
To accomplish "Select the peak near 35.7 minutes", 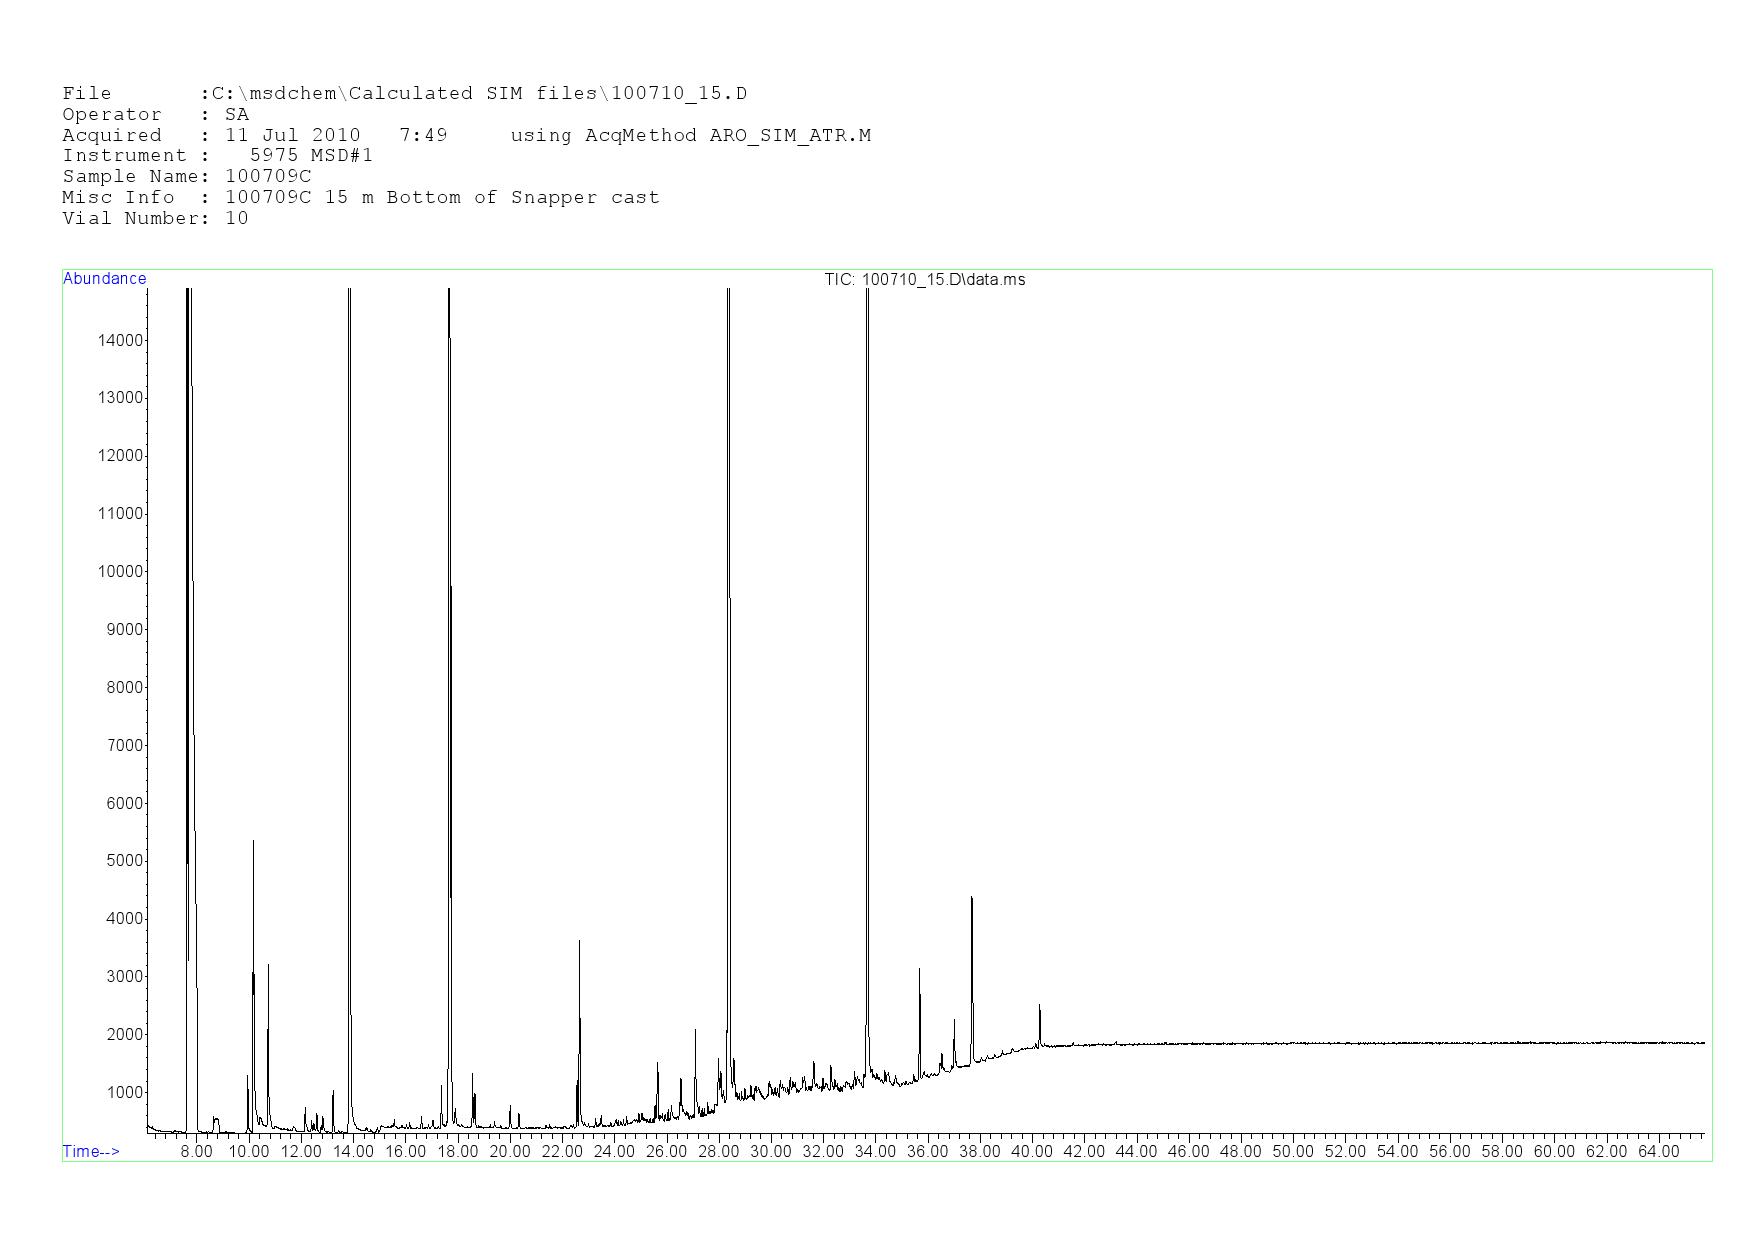I will (x=919, y=970).
